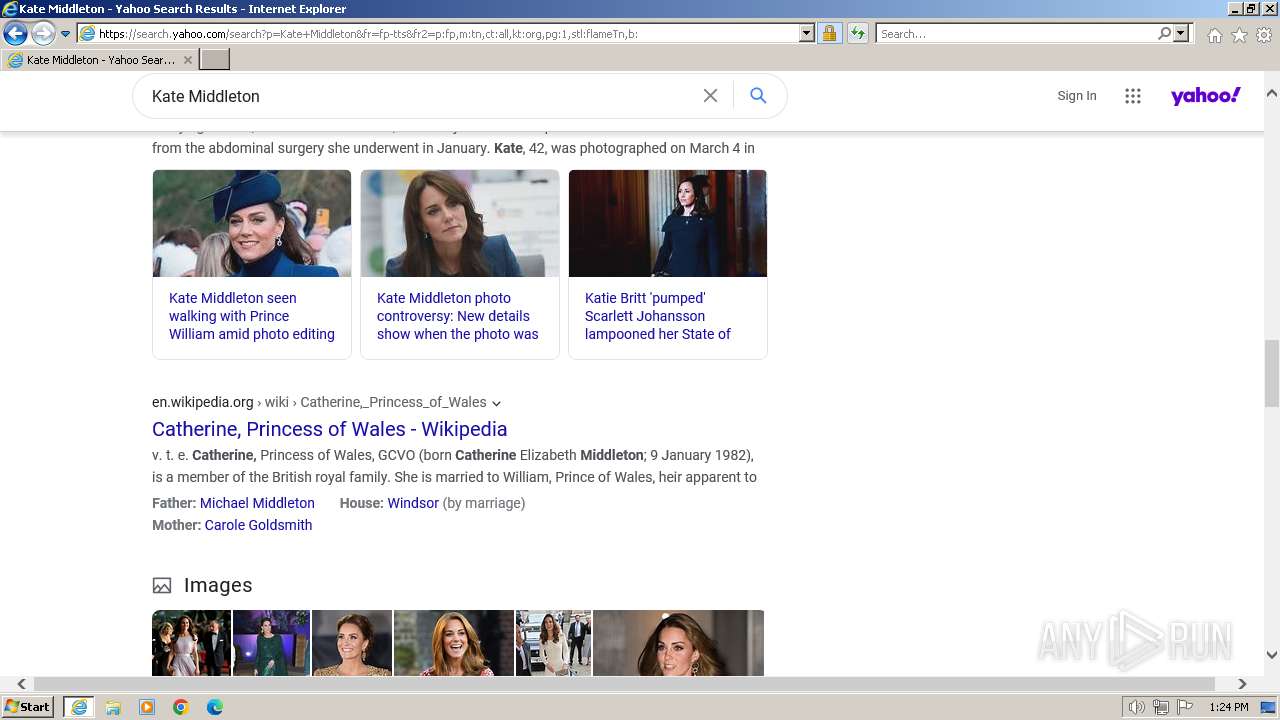Click the IE search magnifier icon
1280x720 pixels.
(1164, 33)
